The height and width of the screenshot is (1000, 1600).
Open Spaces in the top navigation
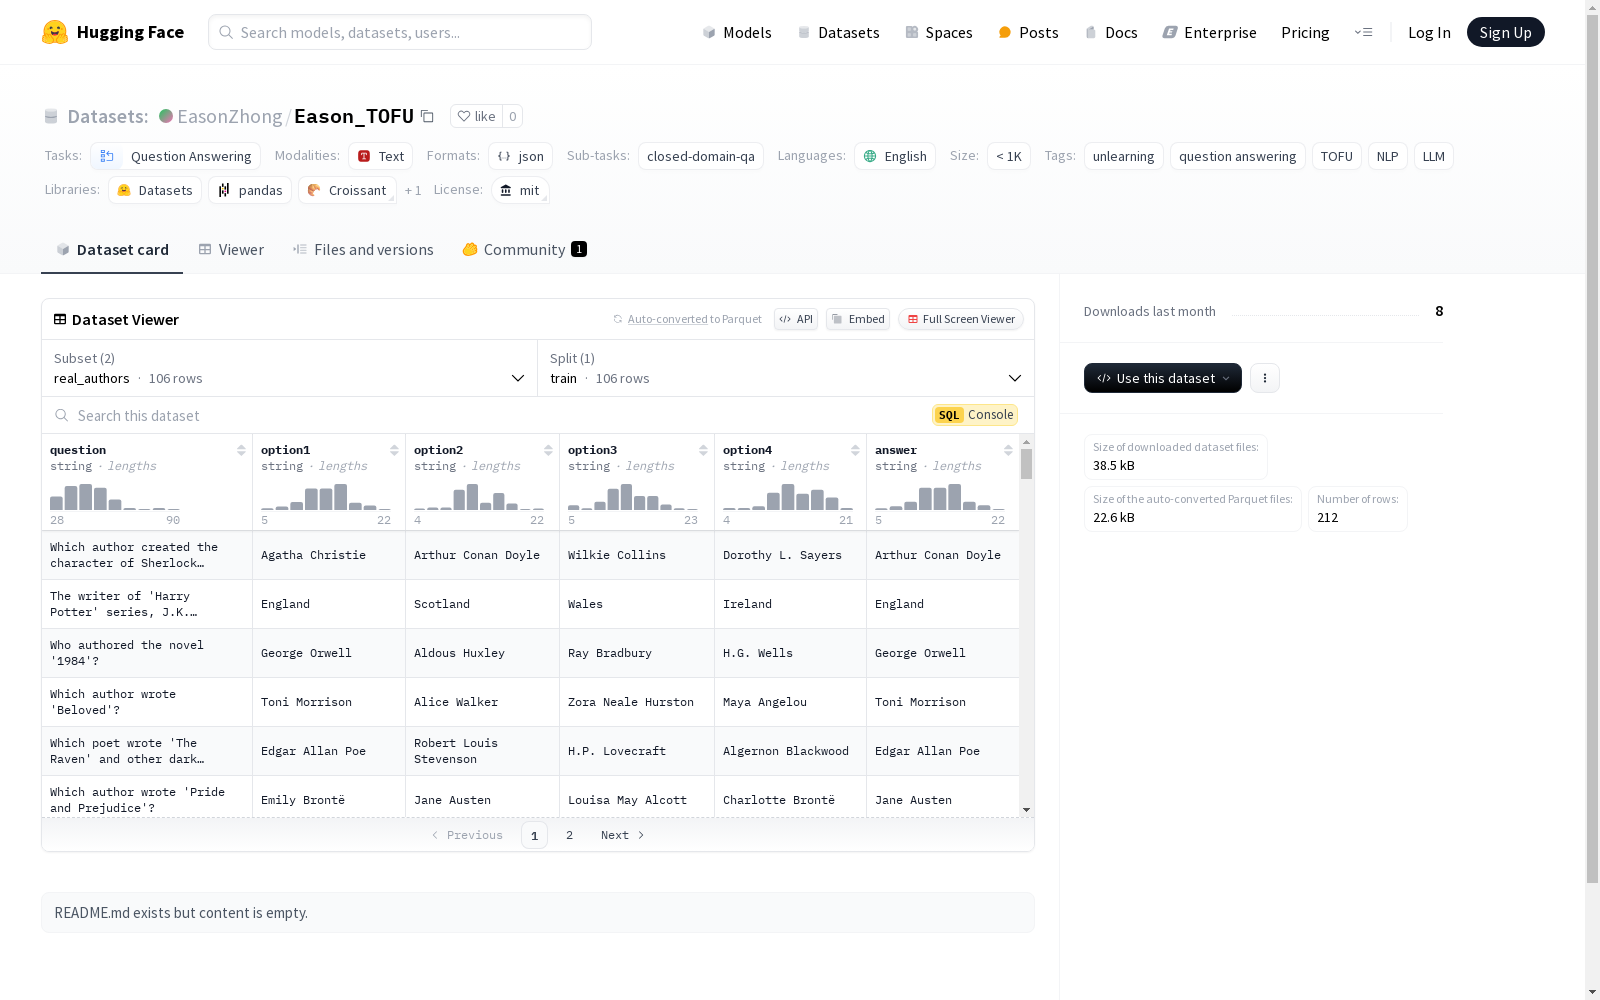pyautogui.click(x=939, y=32)
